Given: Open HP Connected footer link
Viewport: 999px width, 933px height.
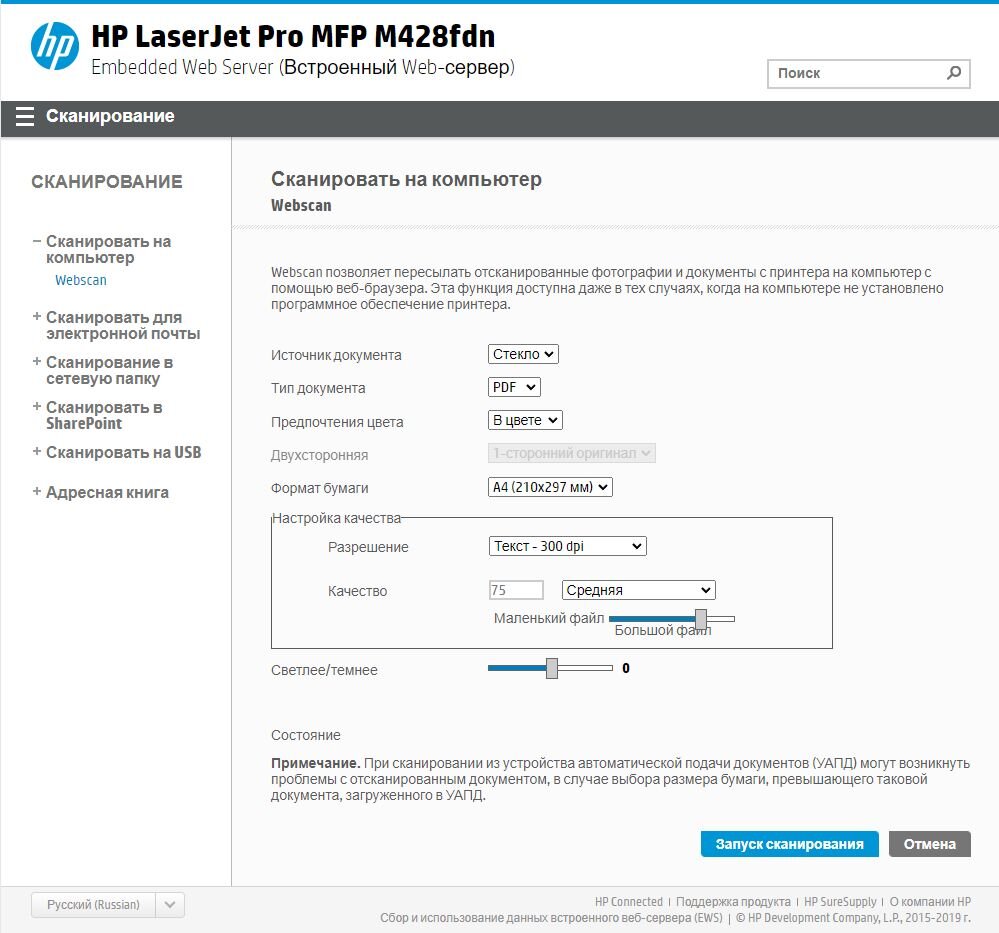Looking at the screenshot, I should click(629, 902).
